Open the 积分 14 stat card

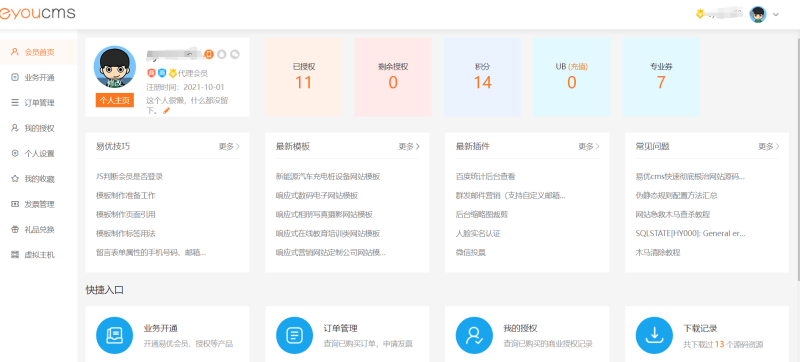coord(482,77)
